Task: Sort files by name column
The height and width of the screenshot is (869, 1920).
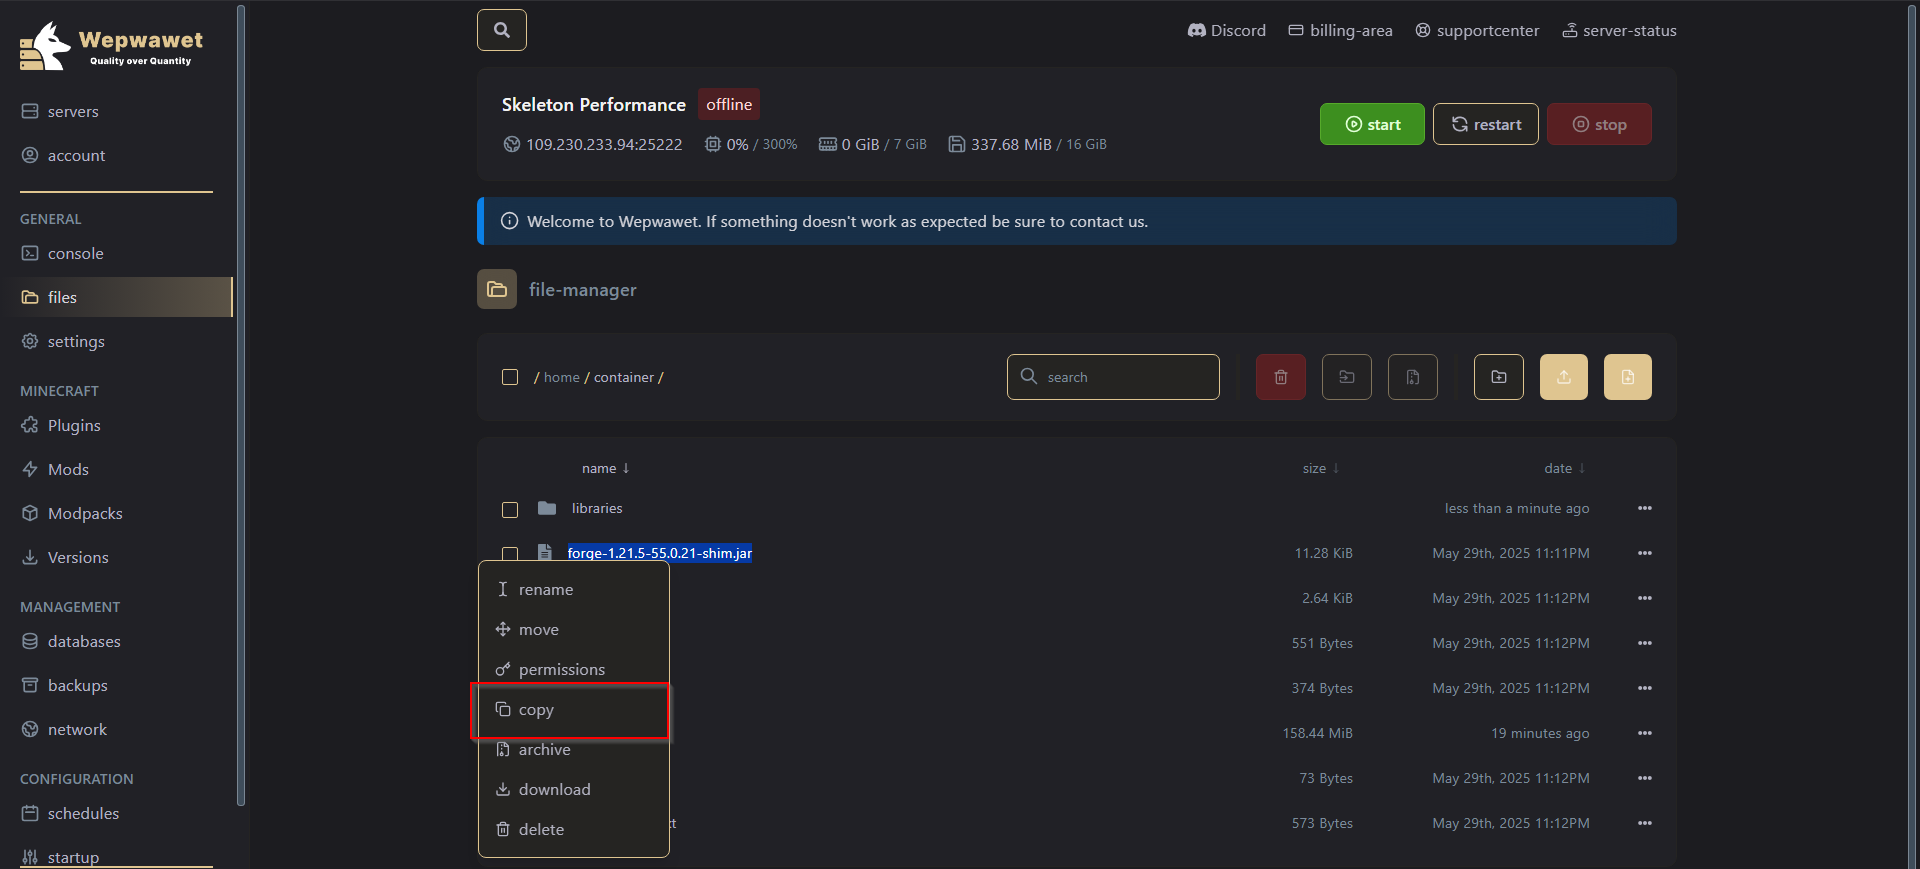Action: [x=606, y=468]
